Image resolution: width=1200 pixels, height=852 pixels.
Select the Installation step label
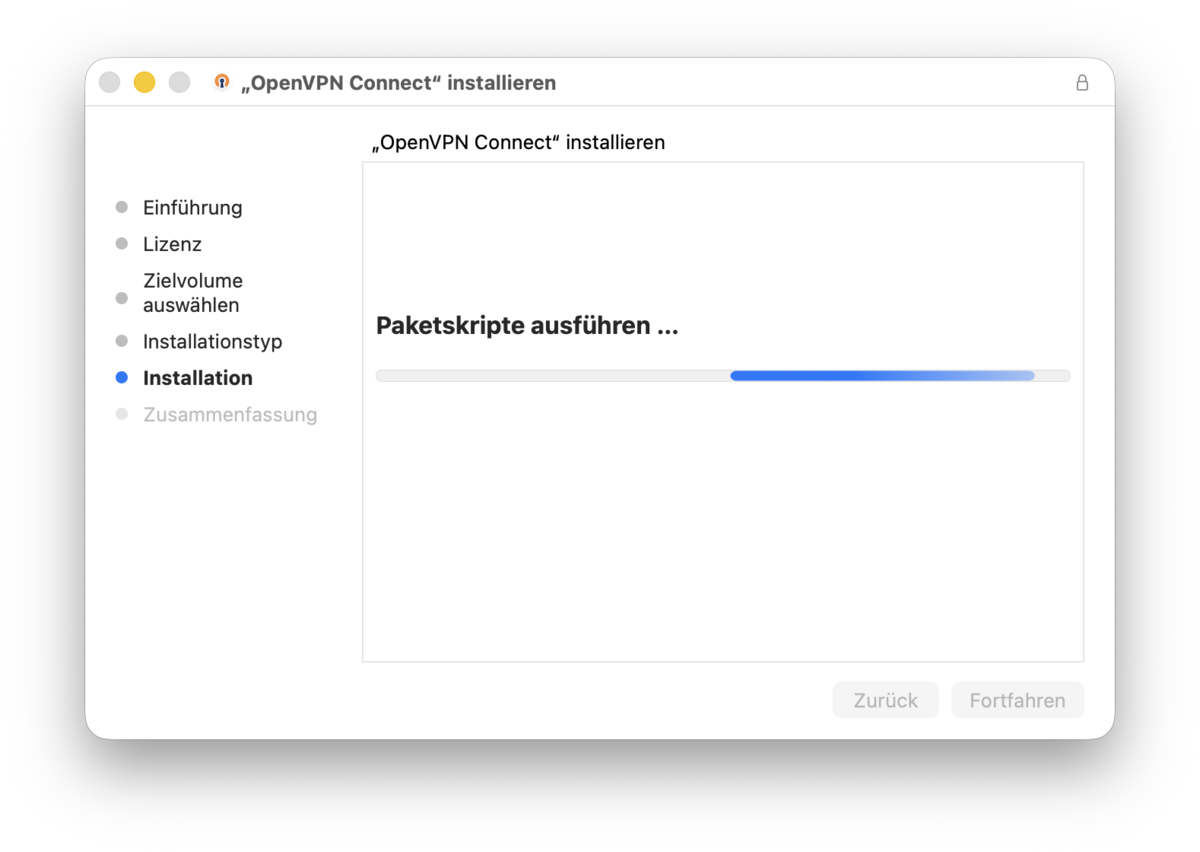[x=198, y=378]
